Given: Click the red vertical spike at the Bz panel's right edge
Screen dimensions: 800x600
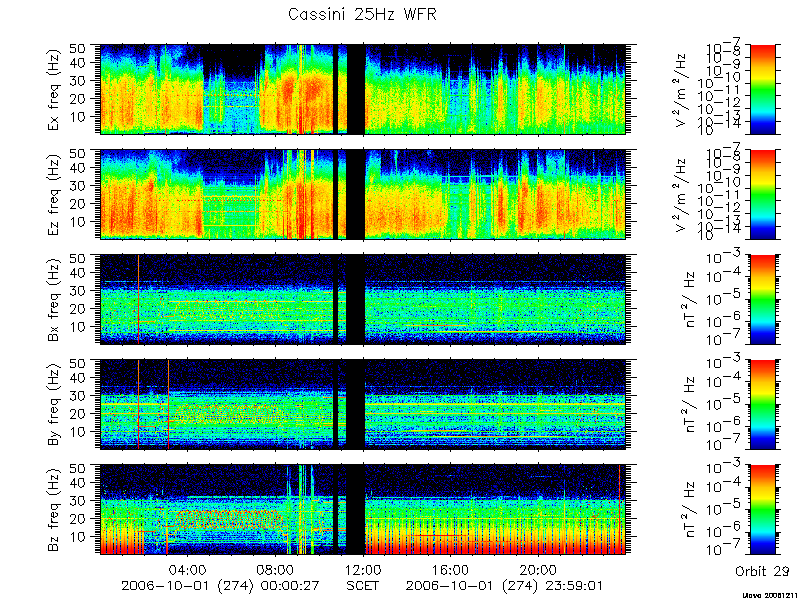Looking at the screenshot, I should point(620,509).
